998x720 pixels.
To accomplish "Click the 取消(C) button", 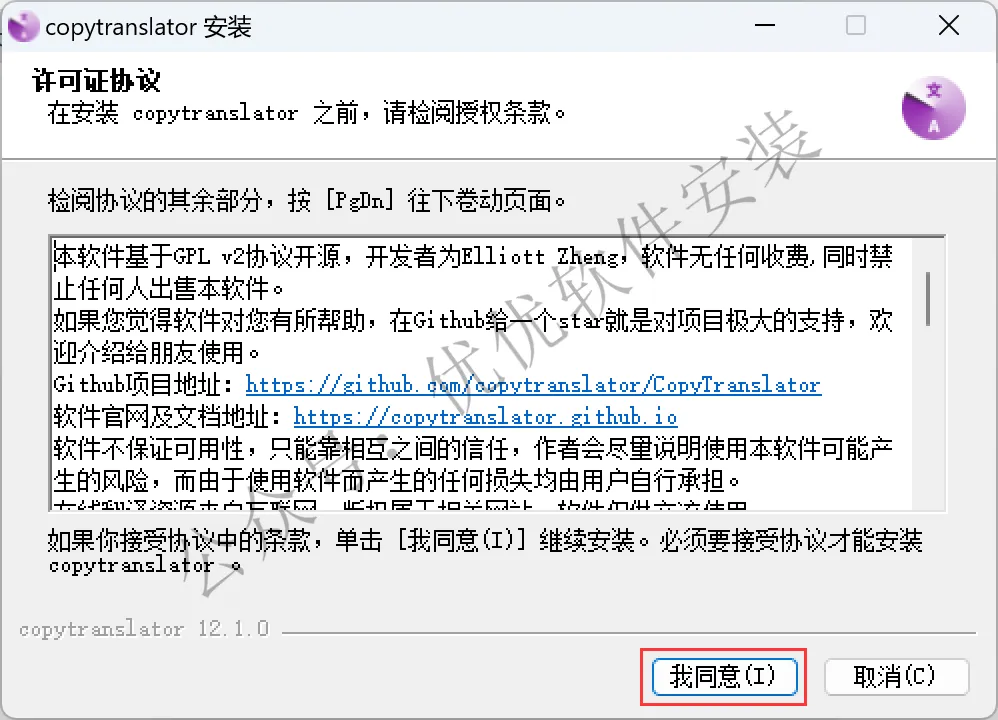I will tap(896, 677).
